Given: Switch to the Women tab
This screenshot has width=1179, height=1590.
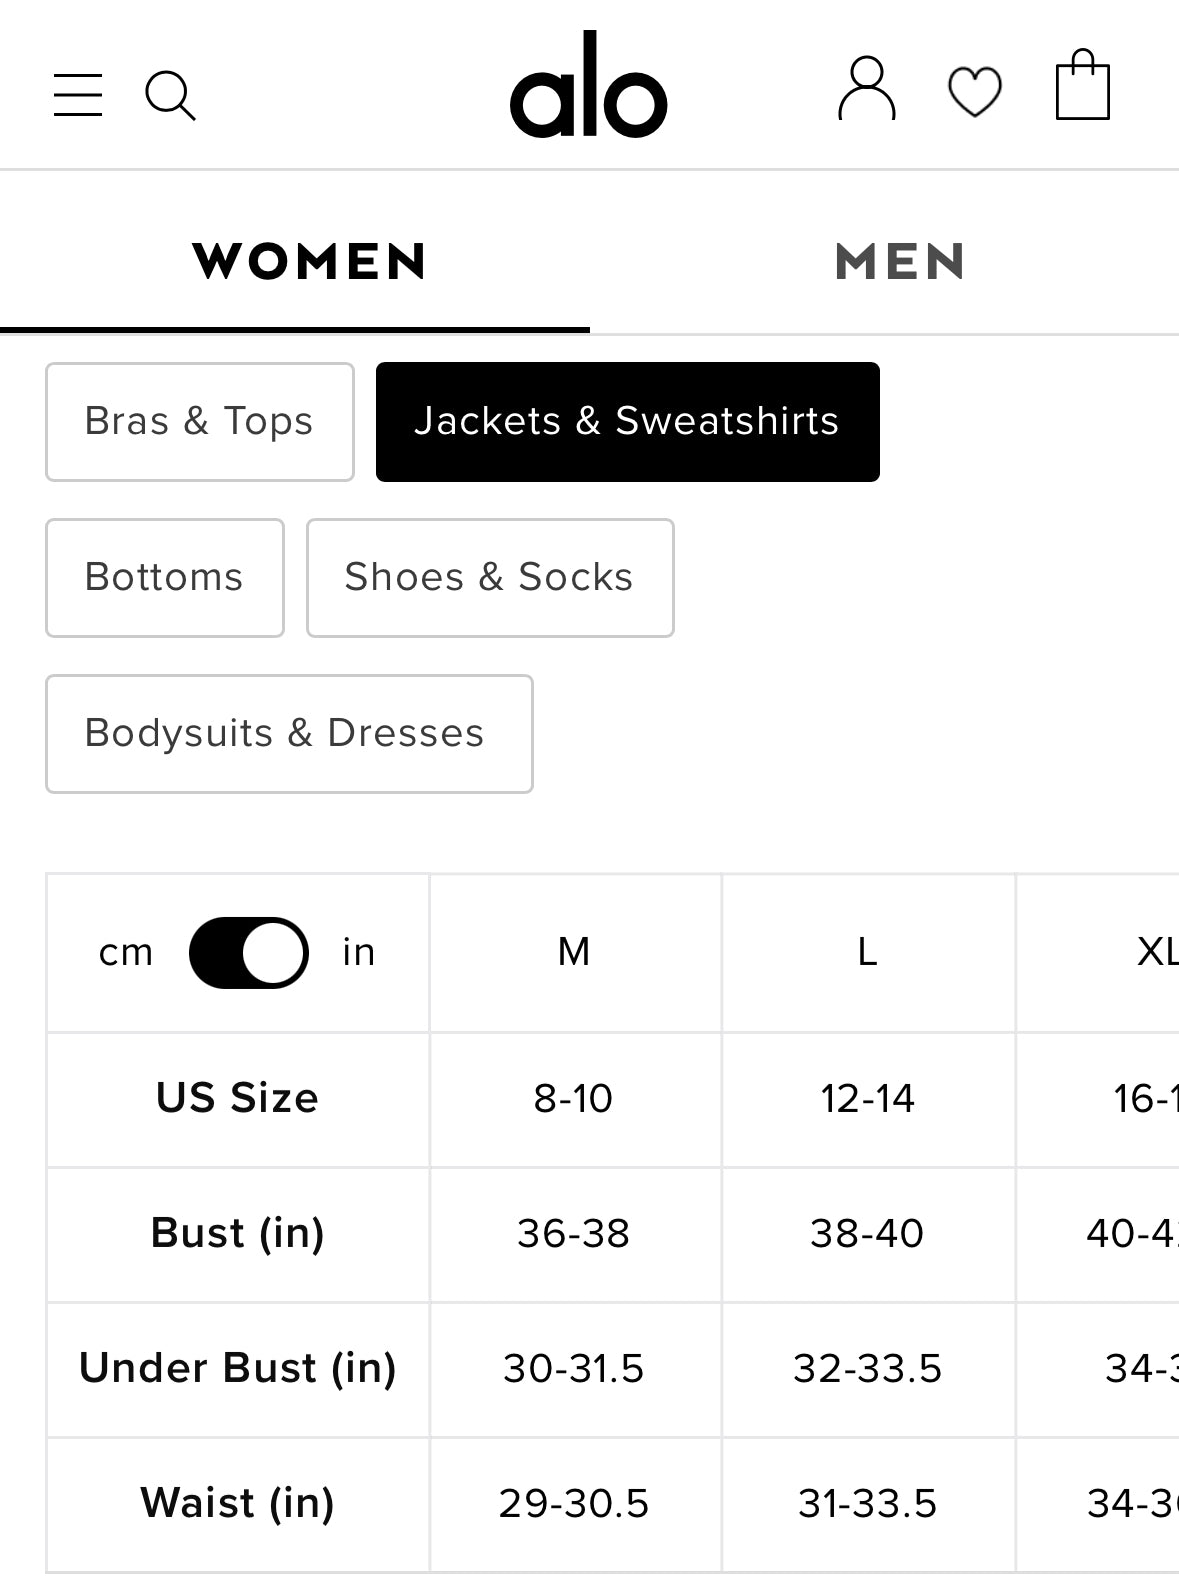Looking at the screenshot, I should click(x=309, y=262).
